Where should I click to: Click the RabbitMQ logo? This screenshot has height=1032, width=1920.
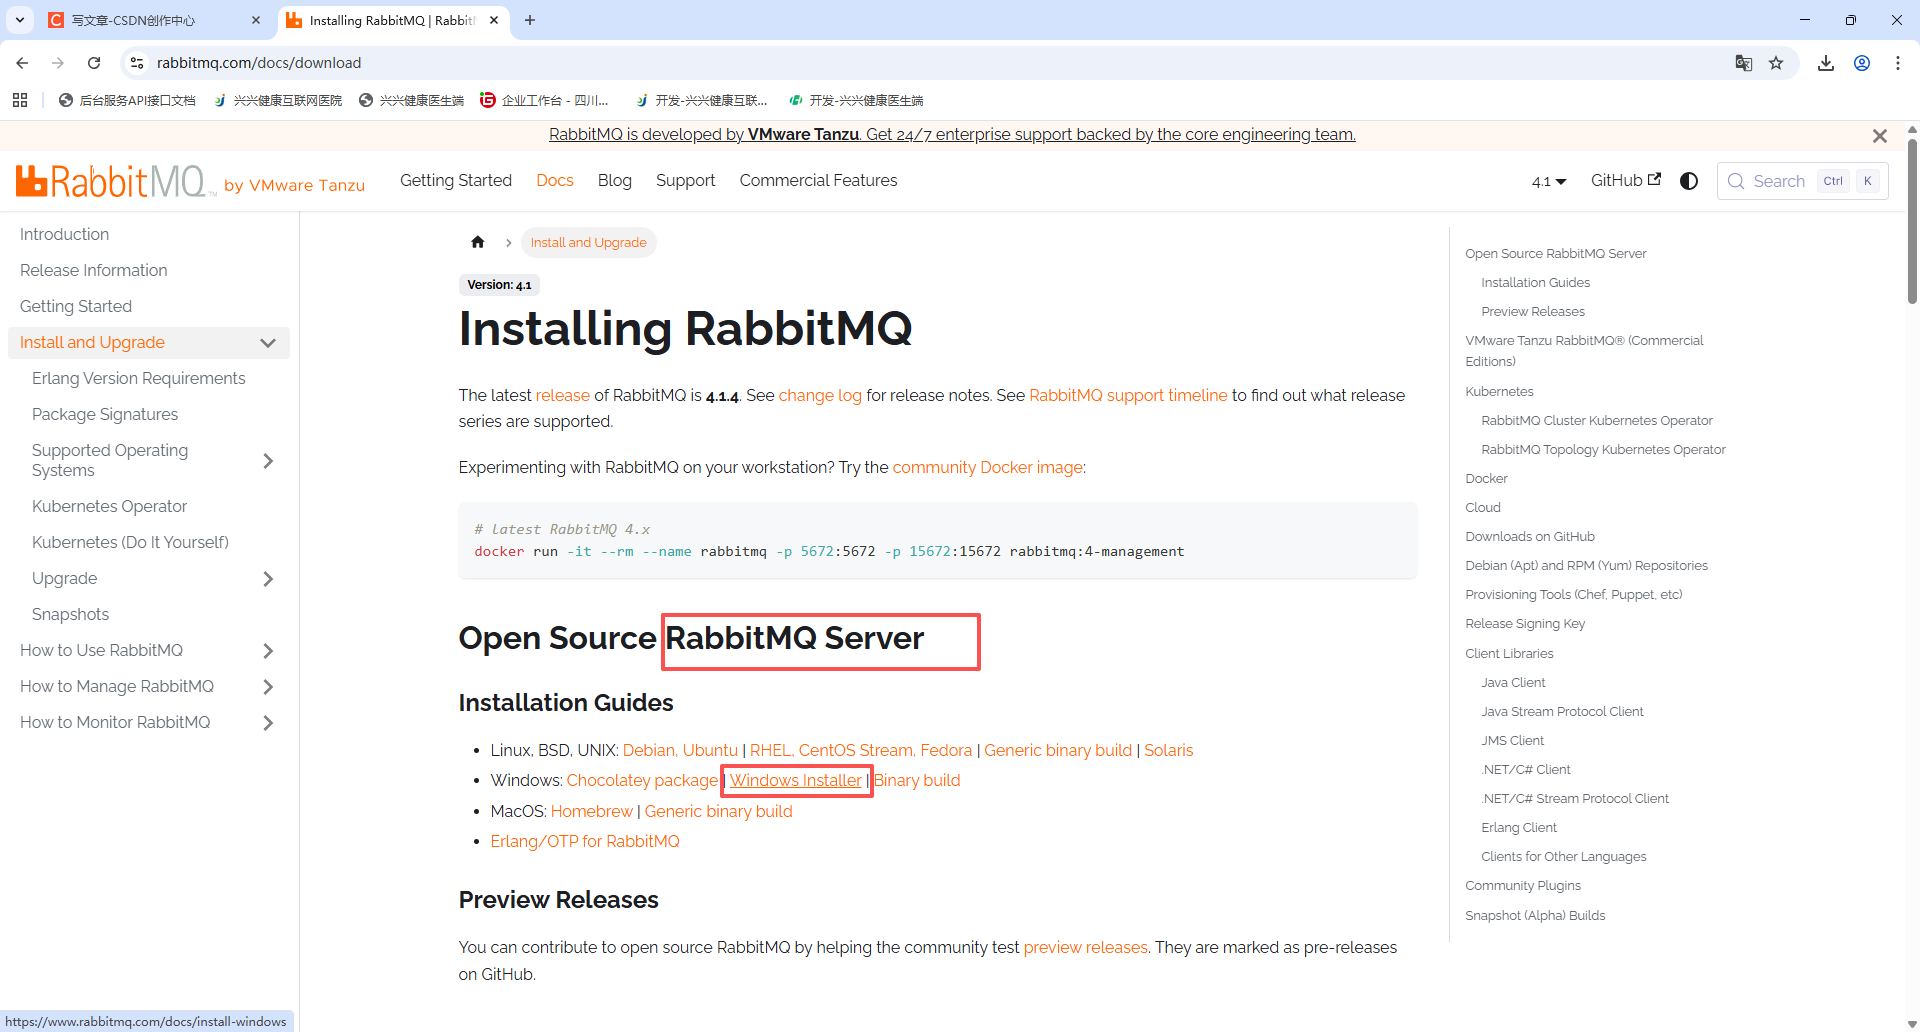coord(115,181)
